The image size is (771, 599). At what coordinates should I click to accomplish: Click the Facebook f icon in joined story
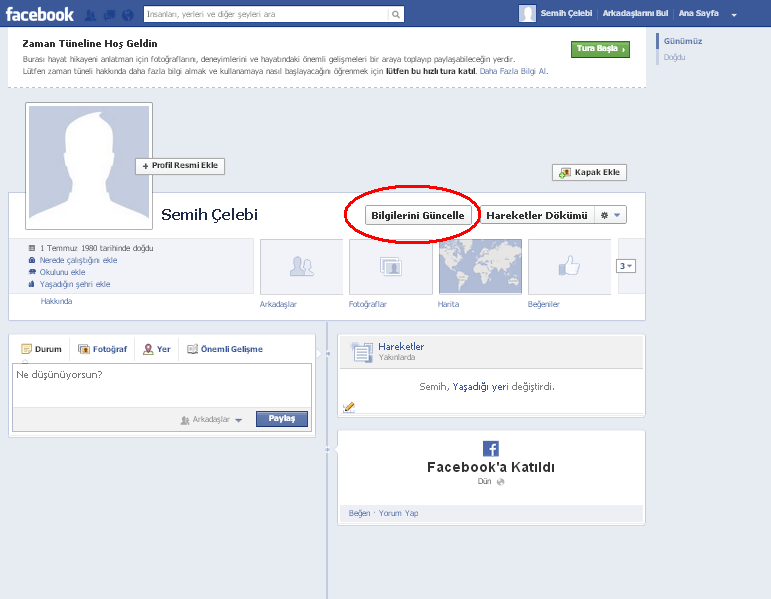pos(491,449)
